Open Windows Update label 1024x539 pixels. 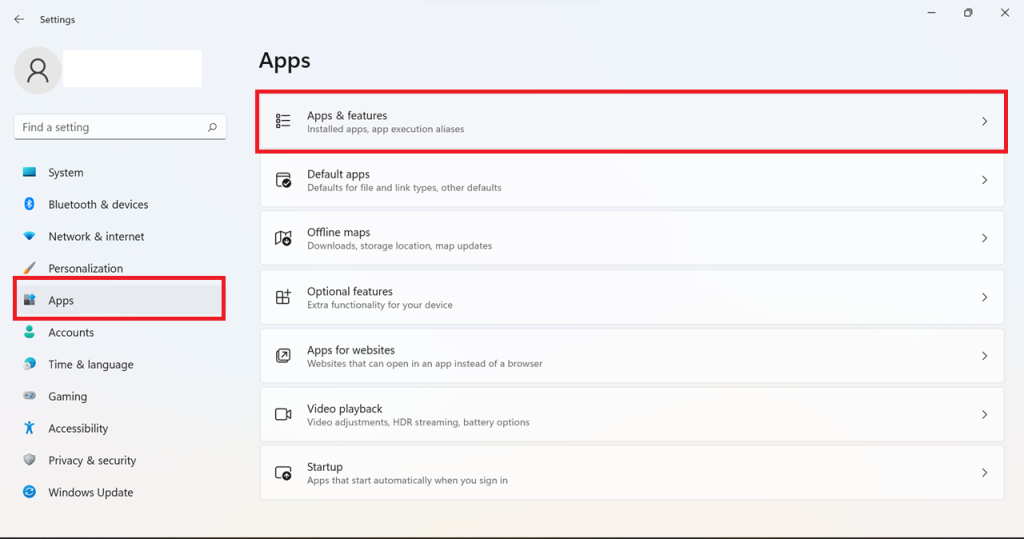click(91, 493)
